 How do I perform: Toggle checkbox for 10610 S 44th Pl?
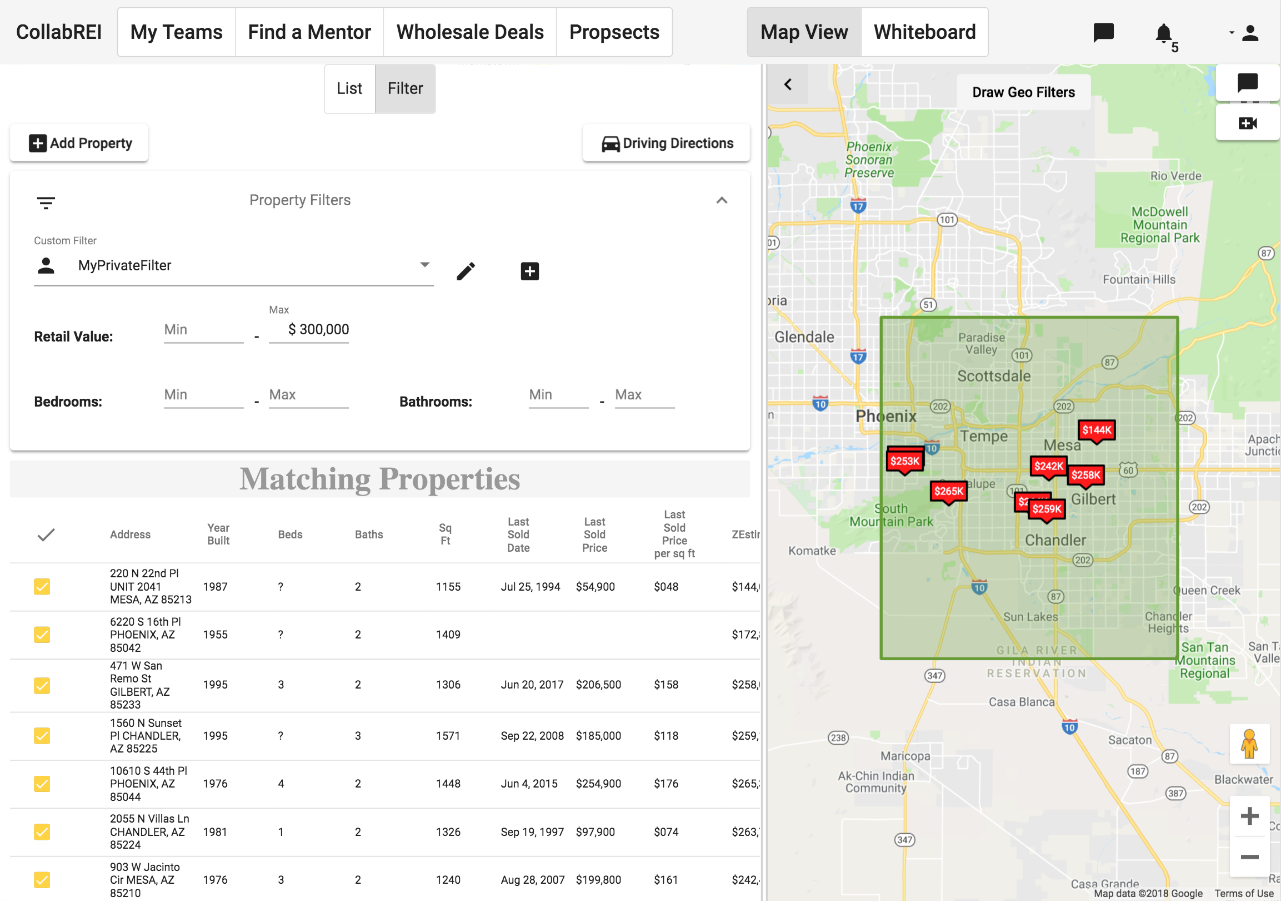coord(42,784)
